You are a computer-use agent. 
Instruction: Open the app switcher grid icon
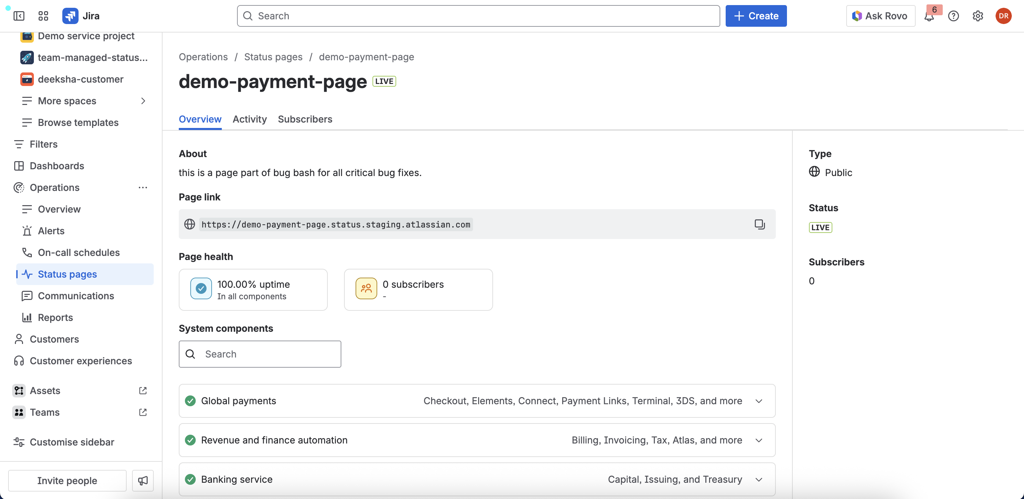point(44,16)
